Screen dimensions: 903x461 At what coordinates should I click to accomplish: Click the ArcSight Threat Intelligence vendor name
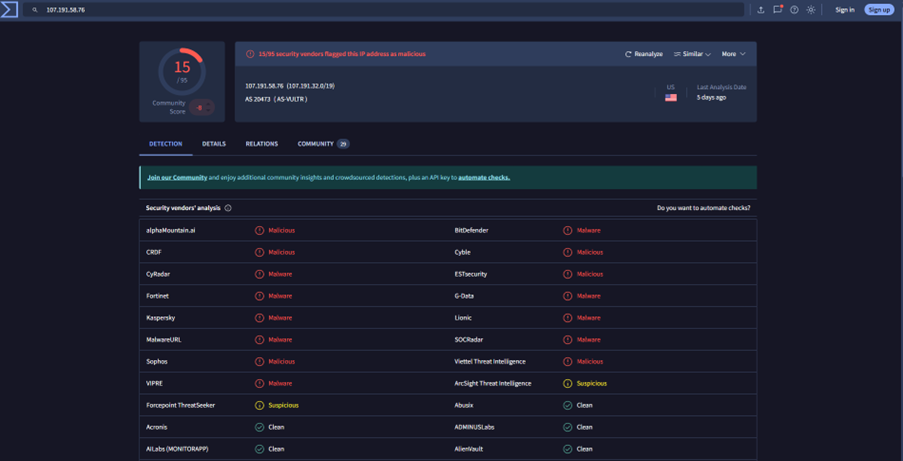493,384
